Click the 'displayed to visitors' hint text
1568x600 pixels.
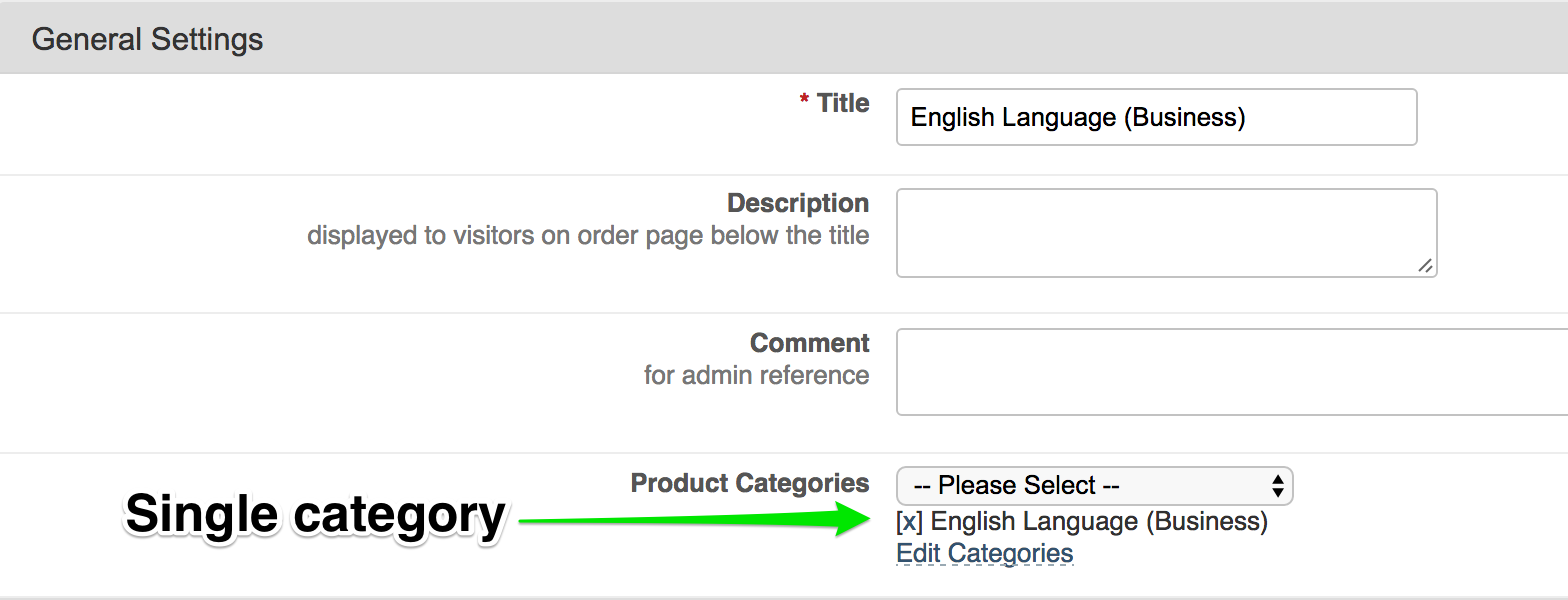(587, 236)
